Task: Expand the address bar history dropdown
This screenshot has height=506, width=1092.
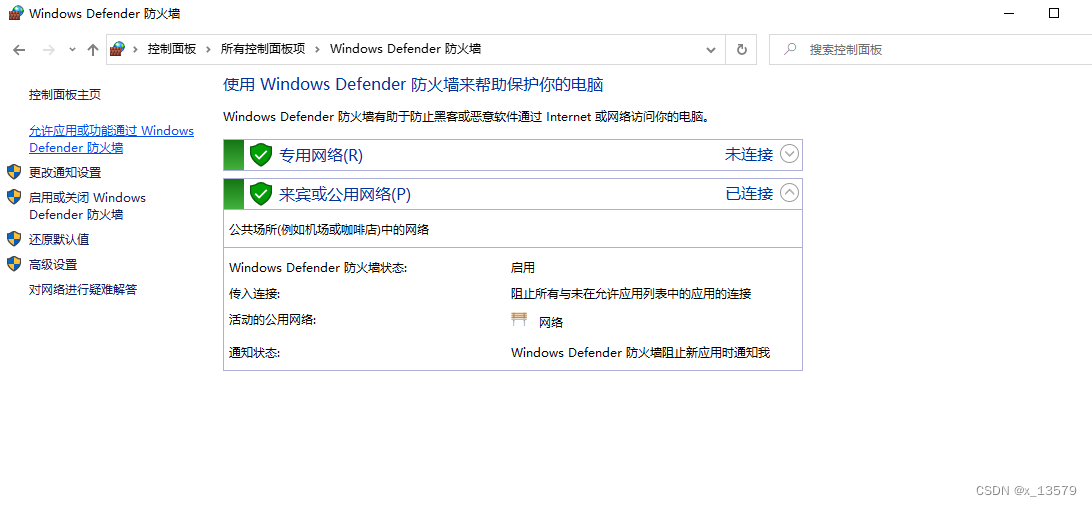Action: coord(710,50)
